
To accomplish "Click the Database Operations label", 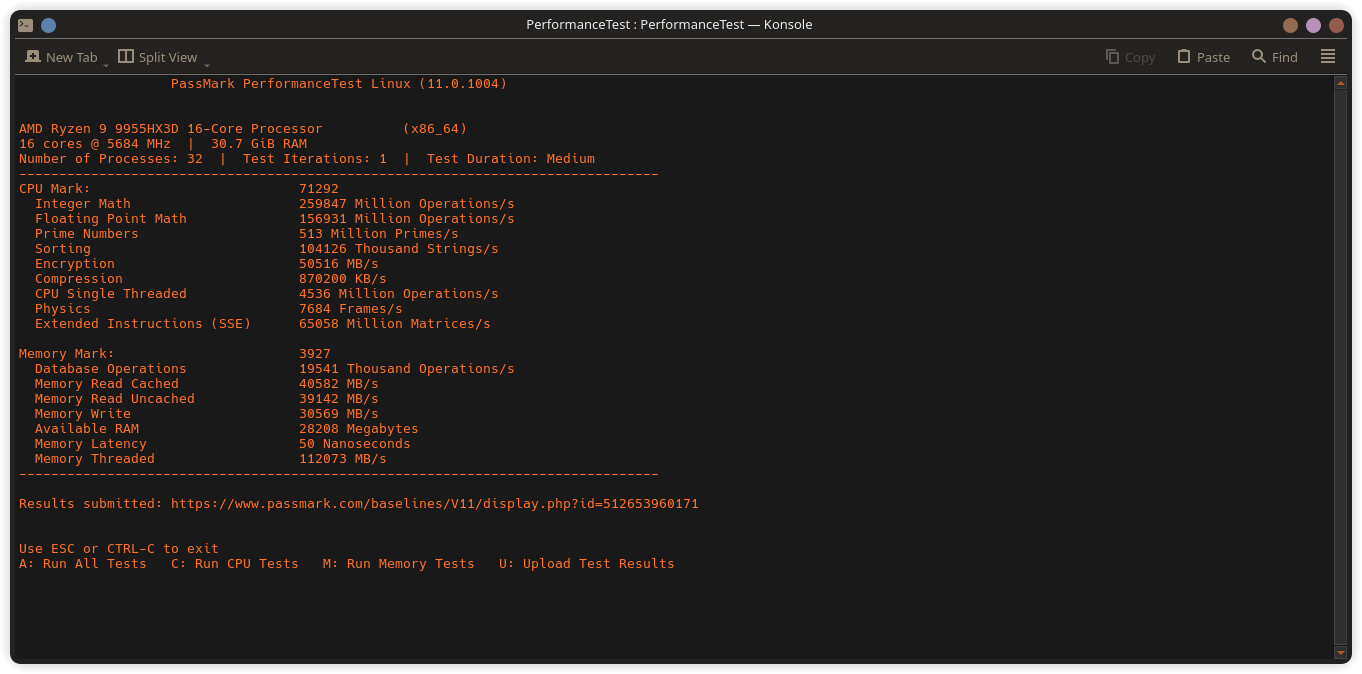I will click(111, 369).
